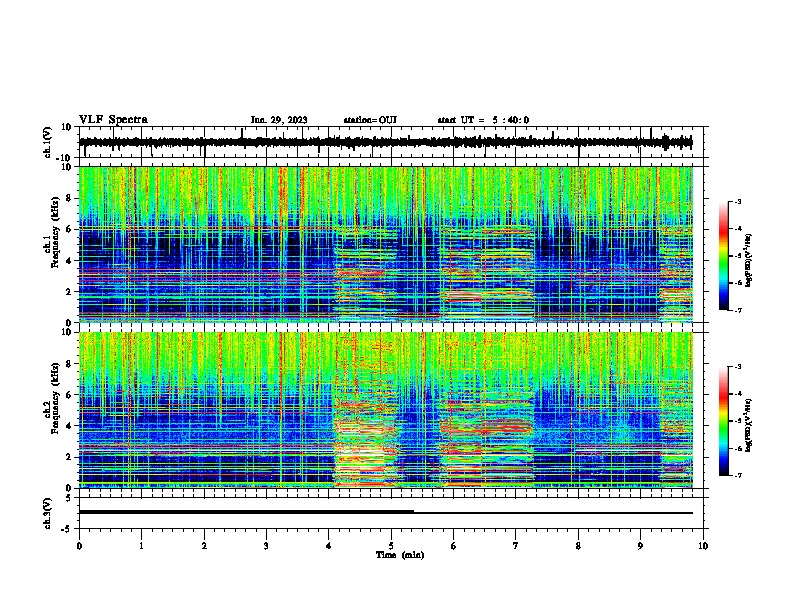
Task: Click the '-7' label on ch.1 color bar
Action: click(x=737, y=310)
